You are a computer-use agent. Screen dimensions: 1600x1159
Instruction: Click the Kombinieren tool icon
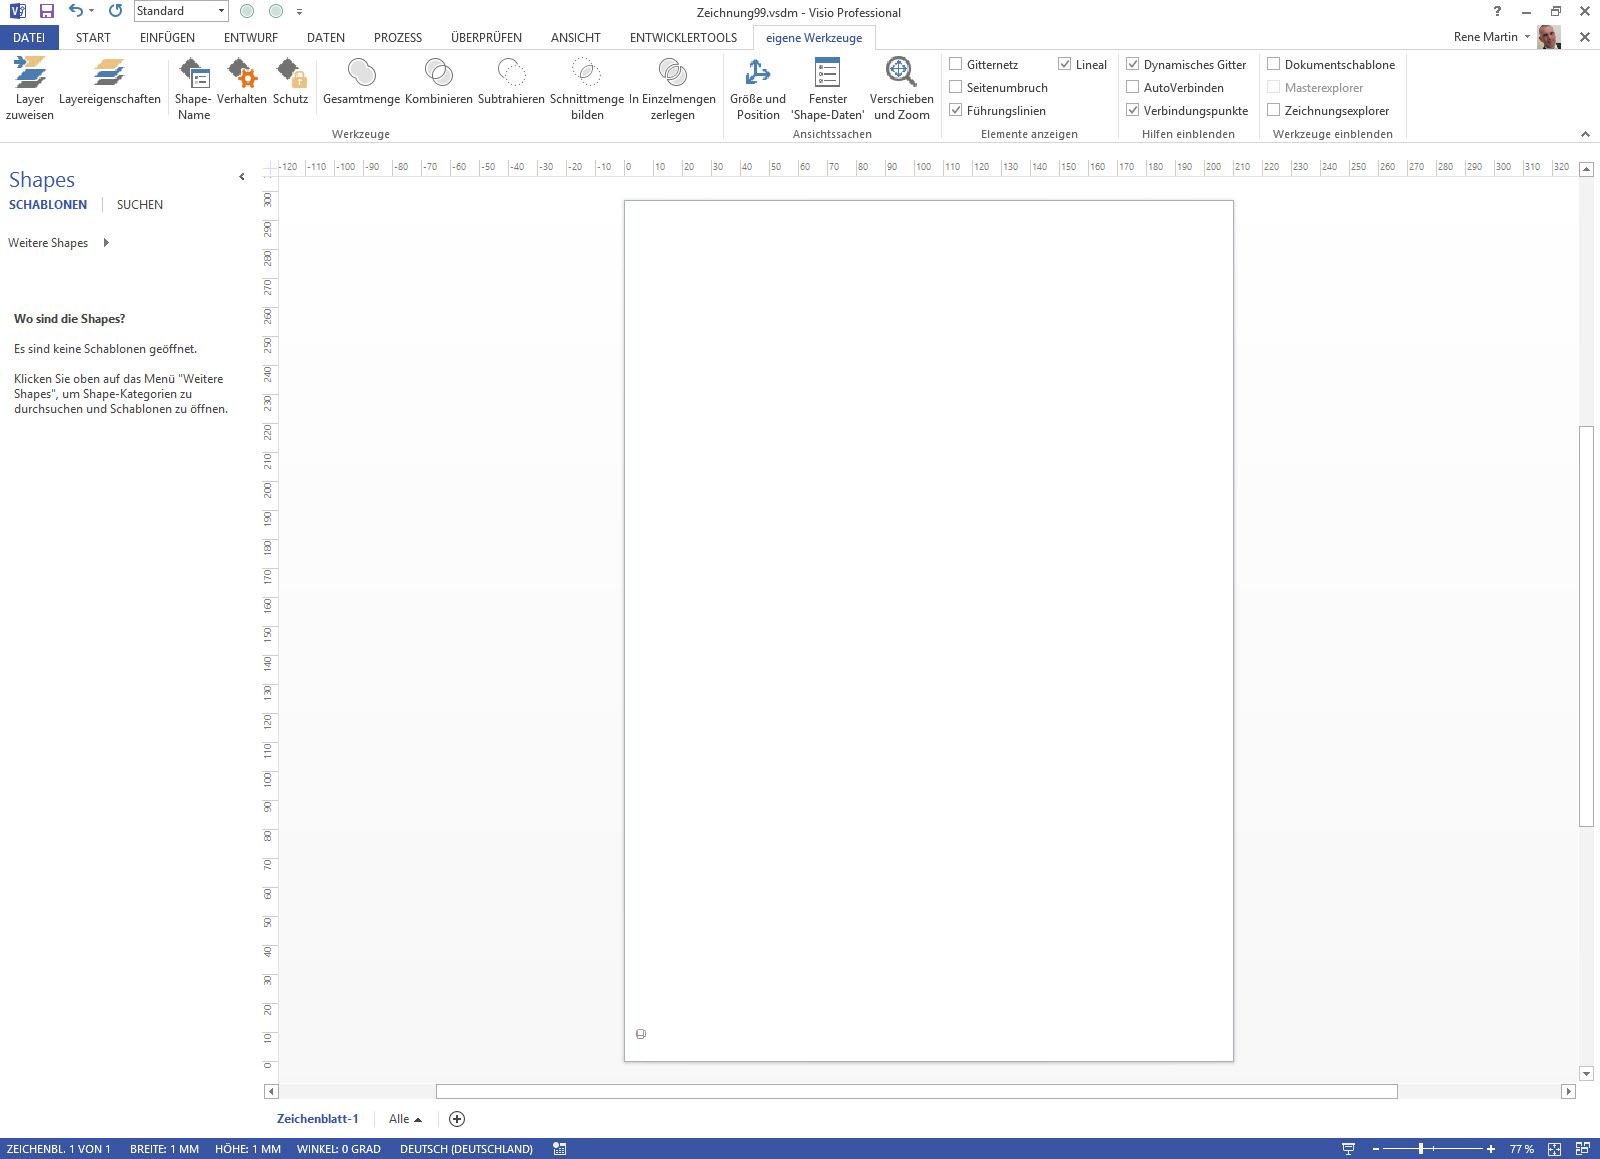pyautogui.click(x=438, y=85)
